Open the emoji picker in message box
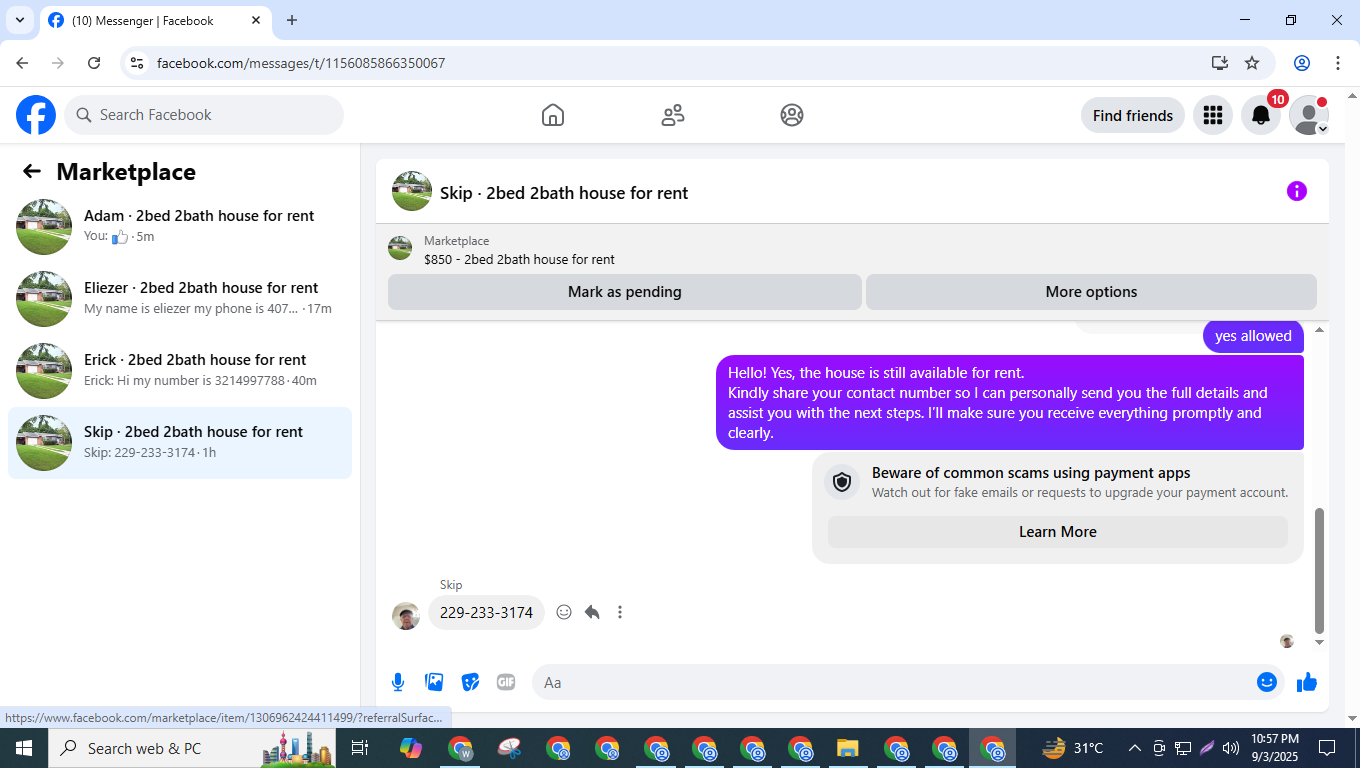This screenshot has width=1360, height=768. (x=1267, y=682)
